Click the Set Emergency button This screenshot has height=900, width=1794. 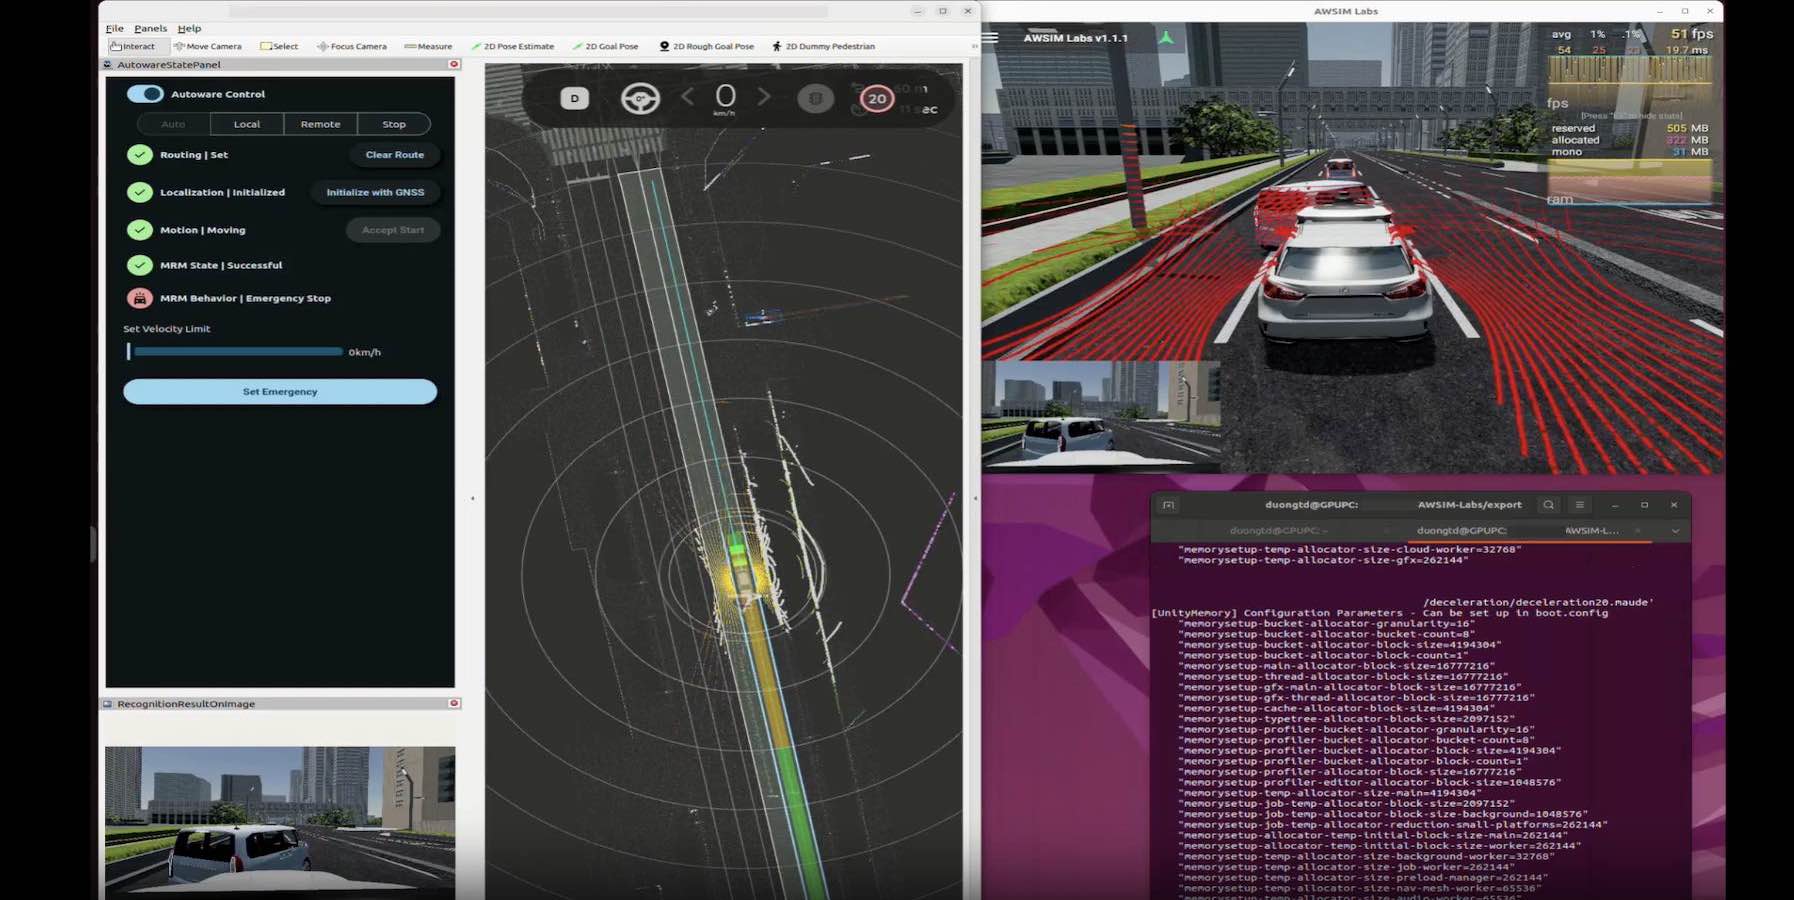(280, 391)
